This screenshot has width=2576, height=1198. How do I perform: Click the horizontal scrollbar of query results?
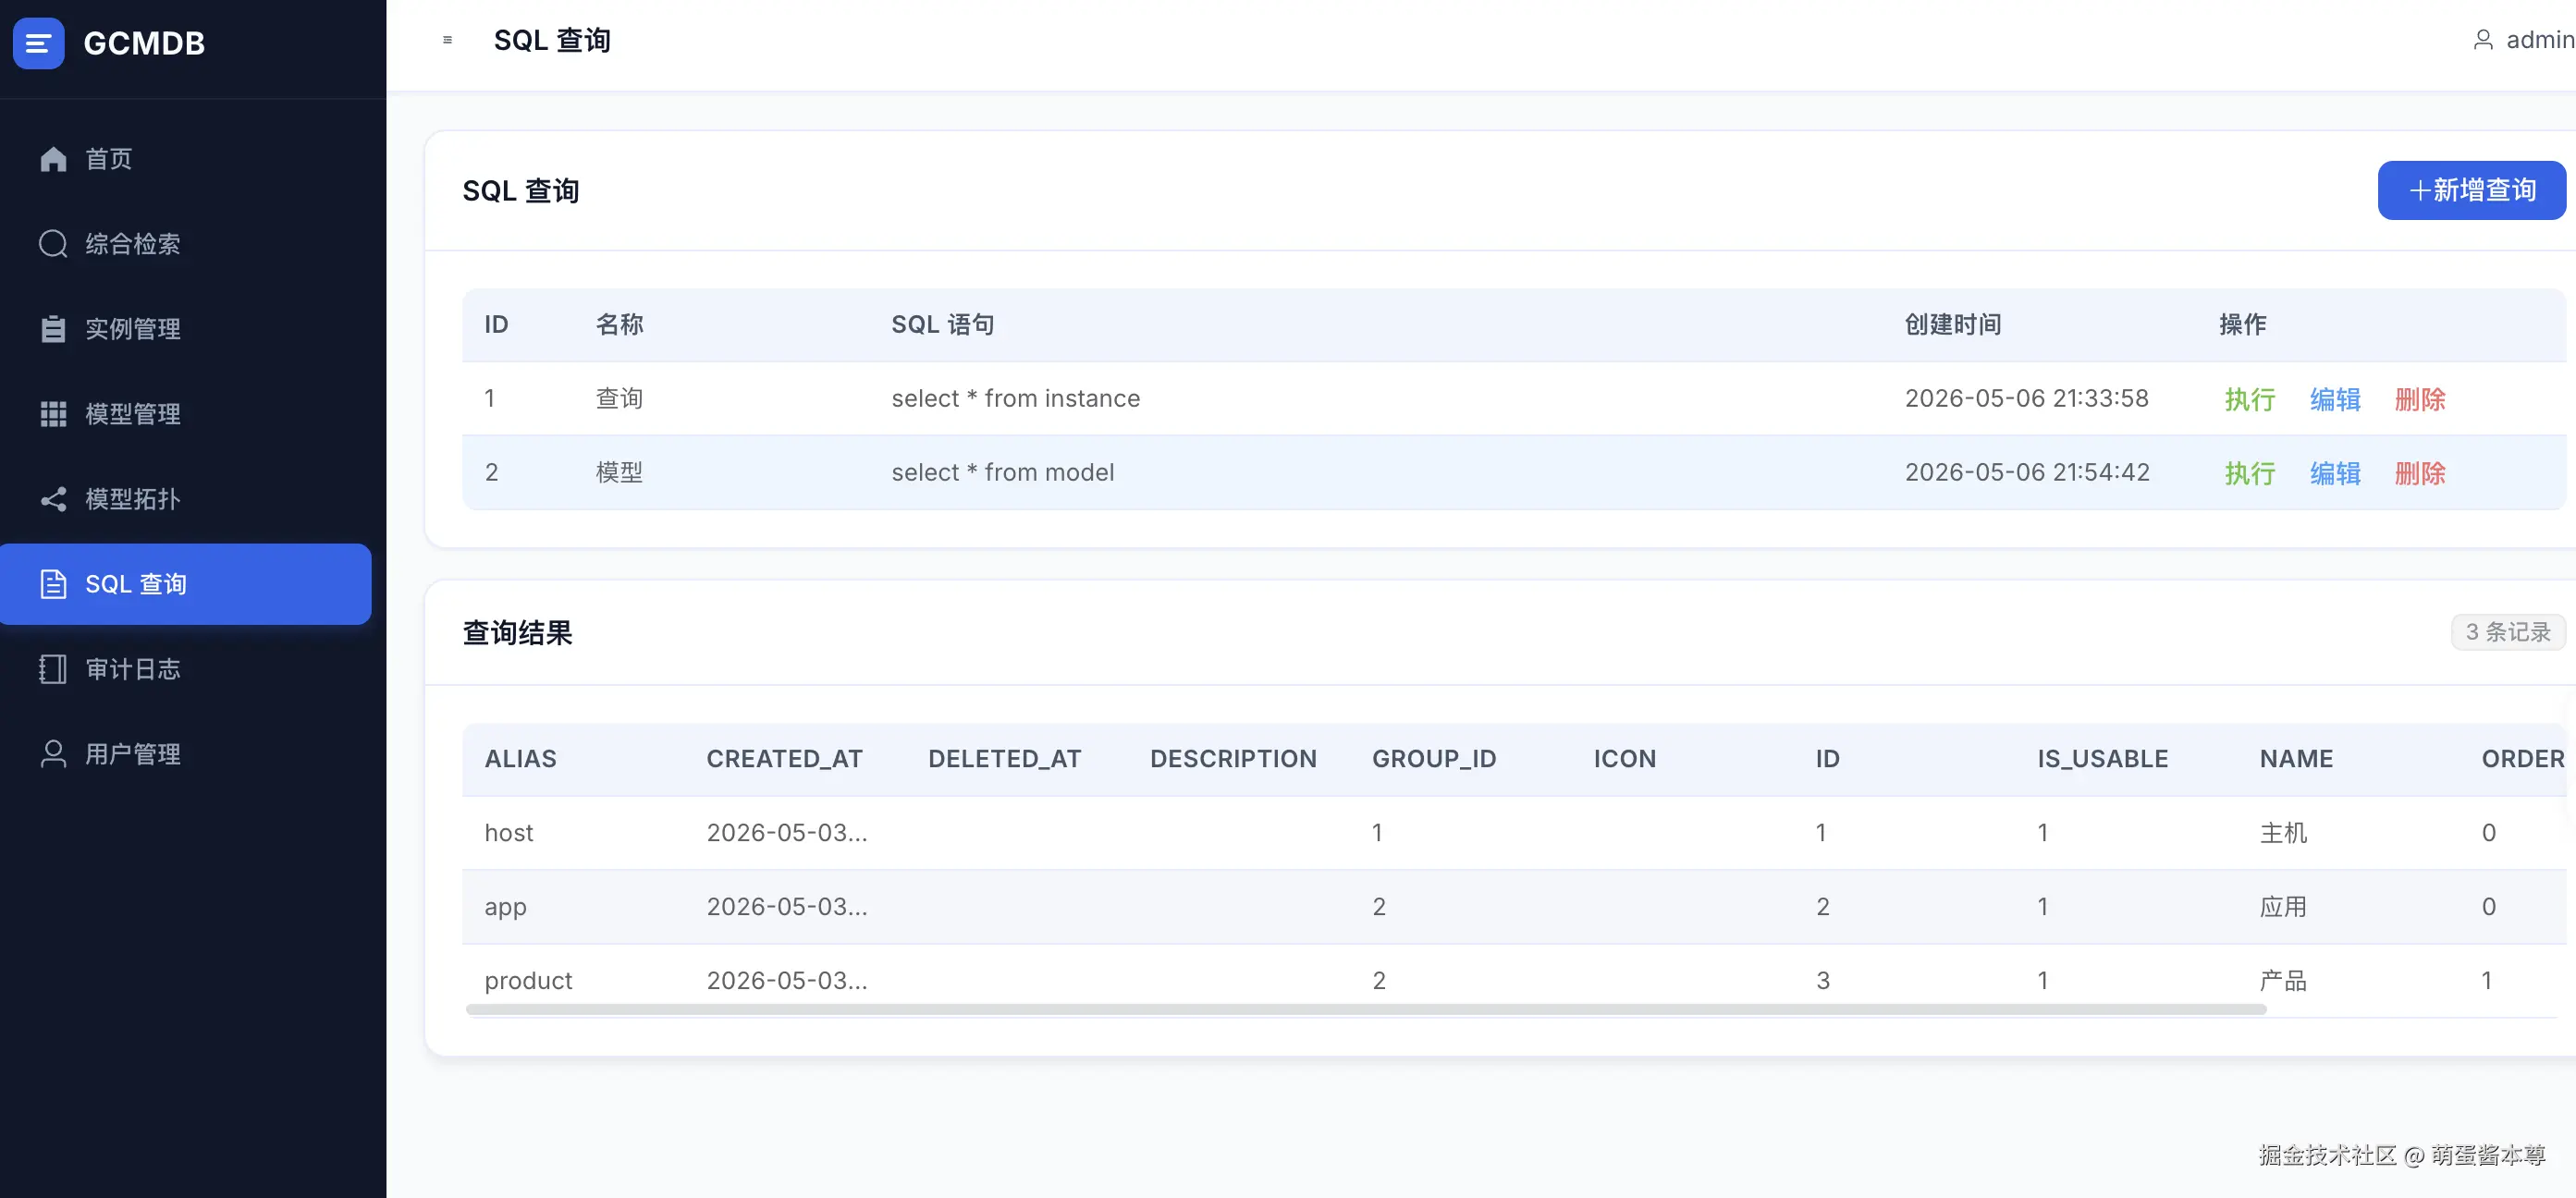click(x=1365, y=1010)
